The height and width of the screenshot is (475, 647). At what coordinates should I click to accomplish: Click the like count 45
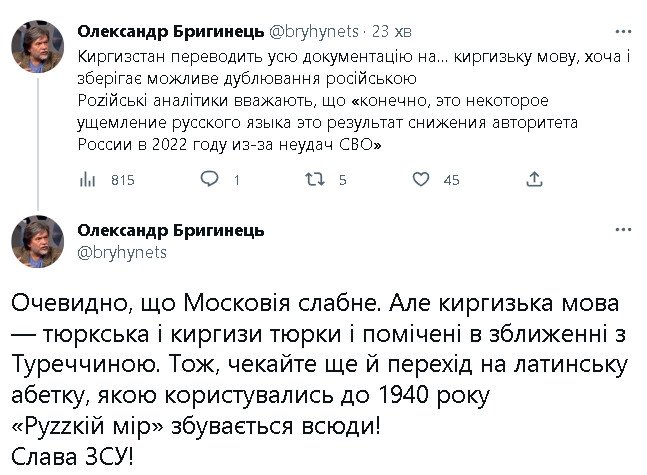coord(450,181)
